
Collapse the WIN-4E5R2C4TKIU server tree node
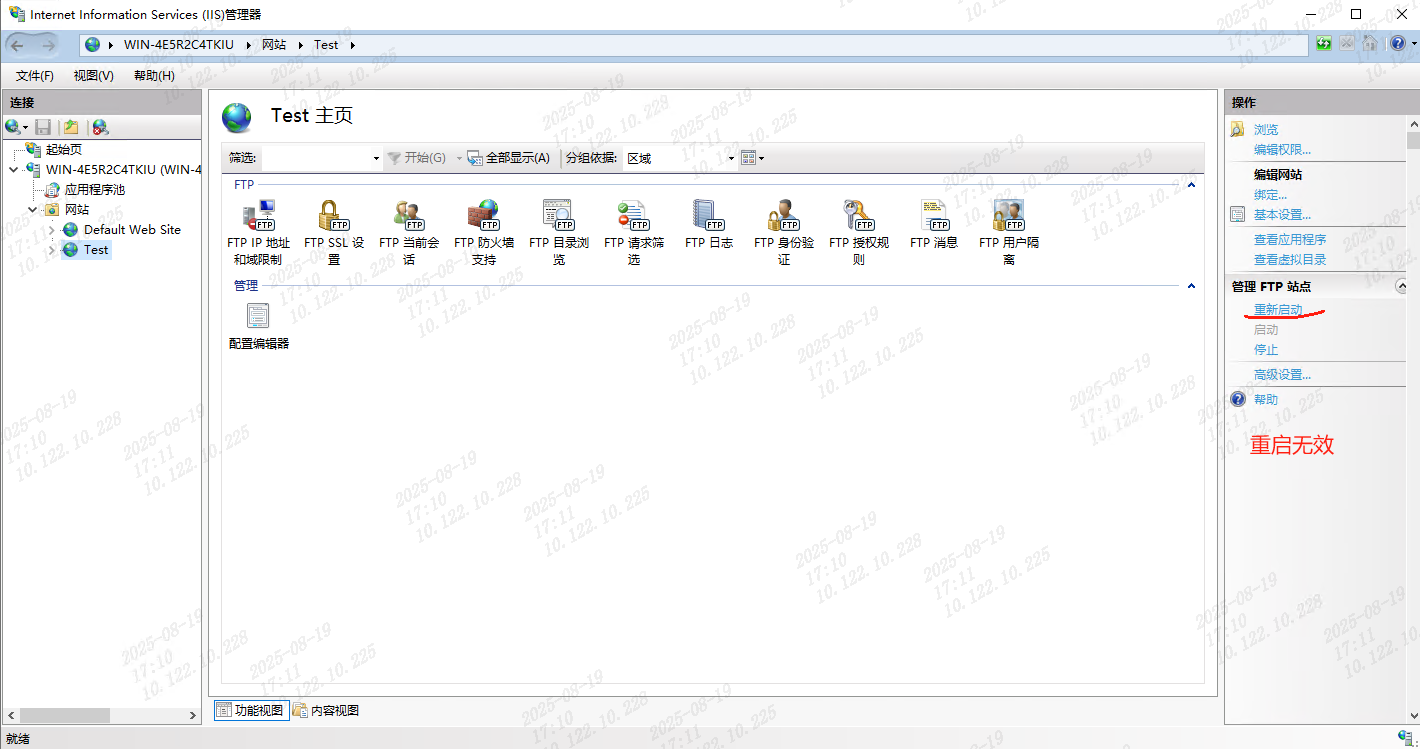click(12, 170)
